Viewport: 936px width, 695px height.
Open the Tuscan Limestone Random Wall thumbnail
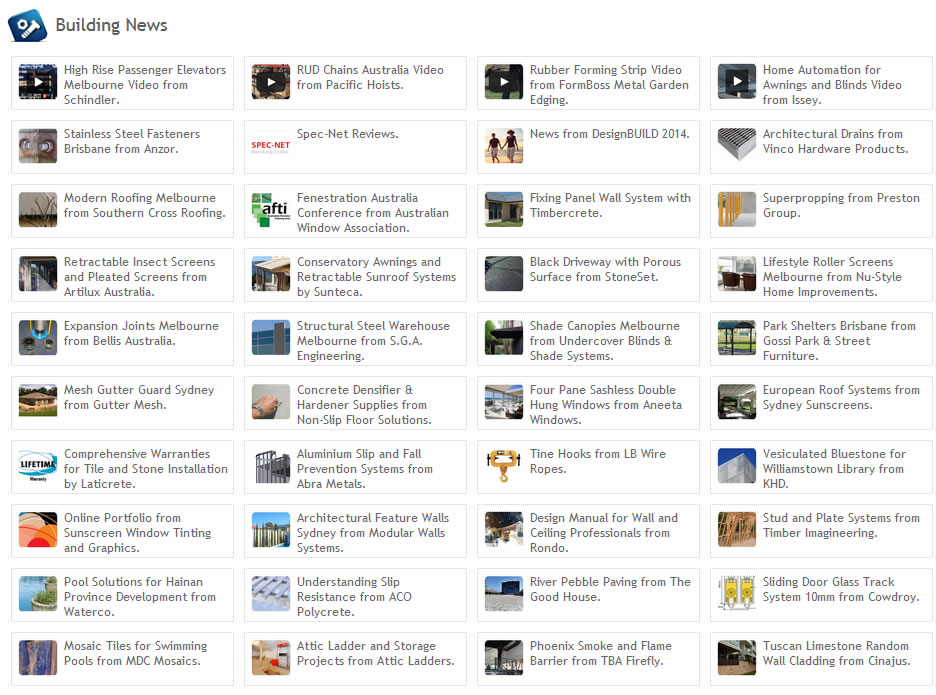[737, 657]
